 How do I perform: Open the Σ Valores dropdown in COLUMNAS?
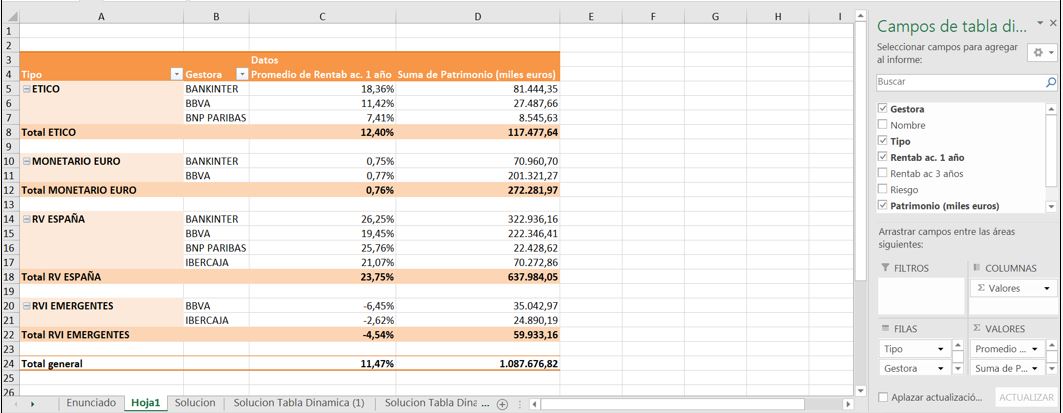pyautogui.click(x=1048, y=289)
